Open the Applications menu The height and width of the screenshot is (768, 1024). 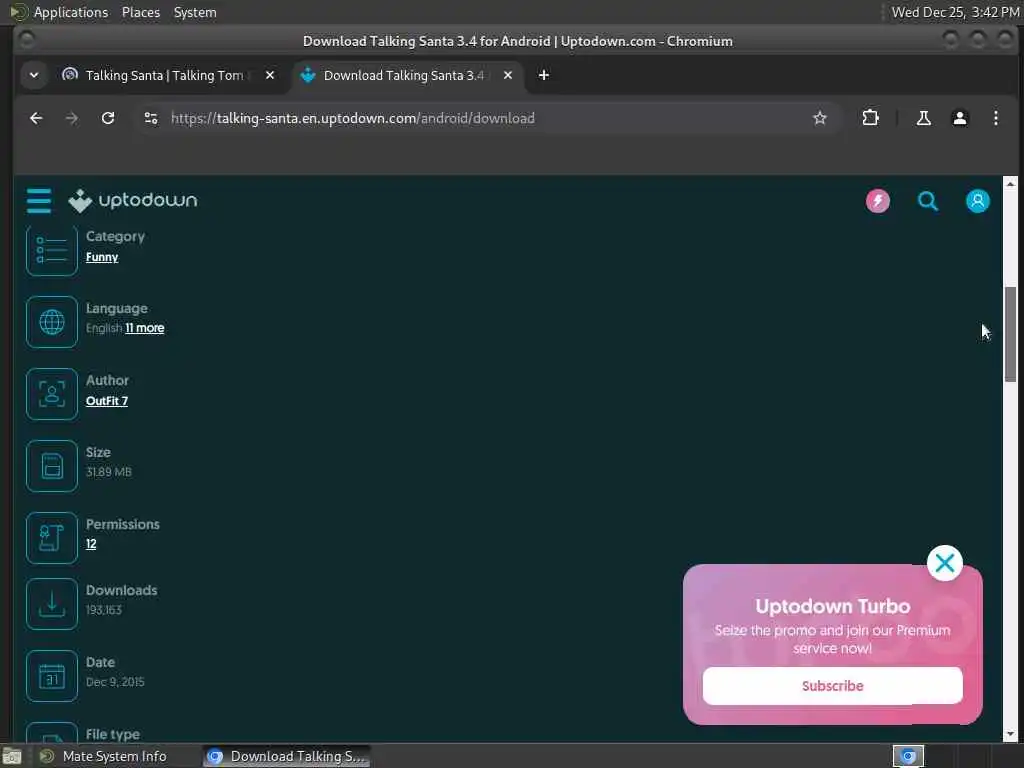[71, 12]
